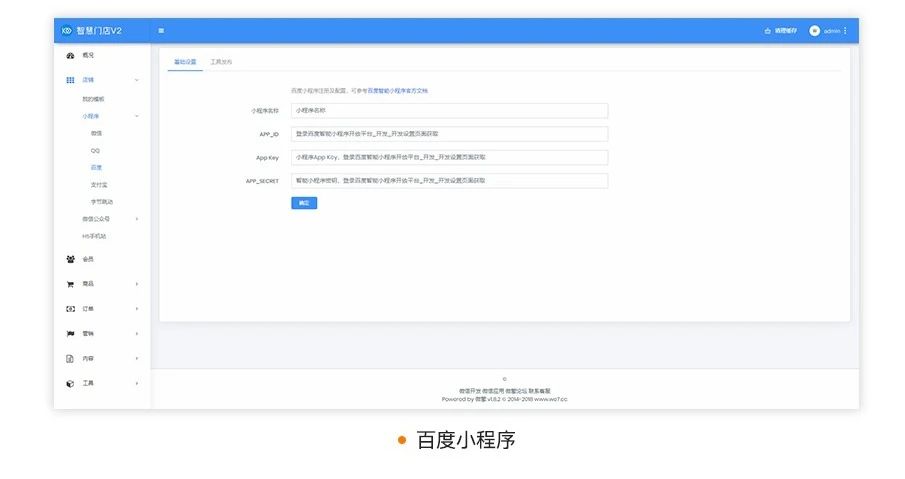Click the 智慧门店V2 title text
The width and height of the screenshot is (905, 479).
[x=99, y=31]
